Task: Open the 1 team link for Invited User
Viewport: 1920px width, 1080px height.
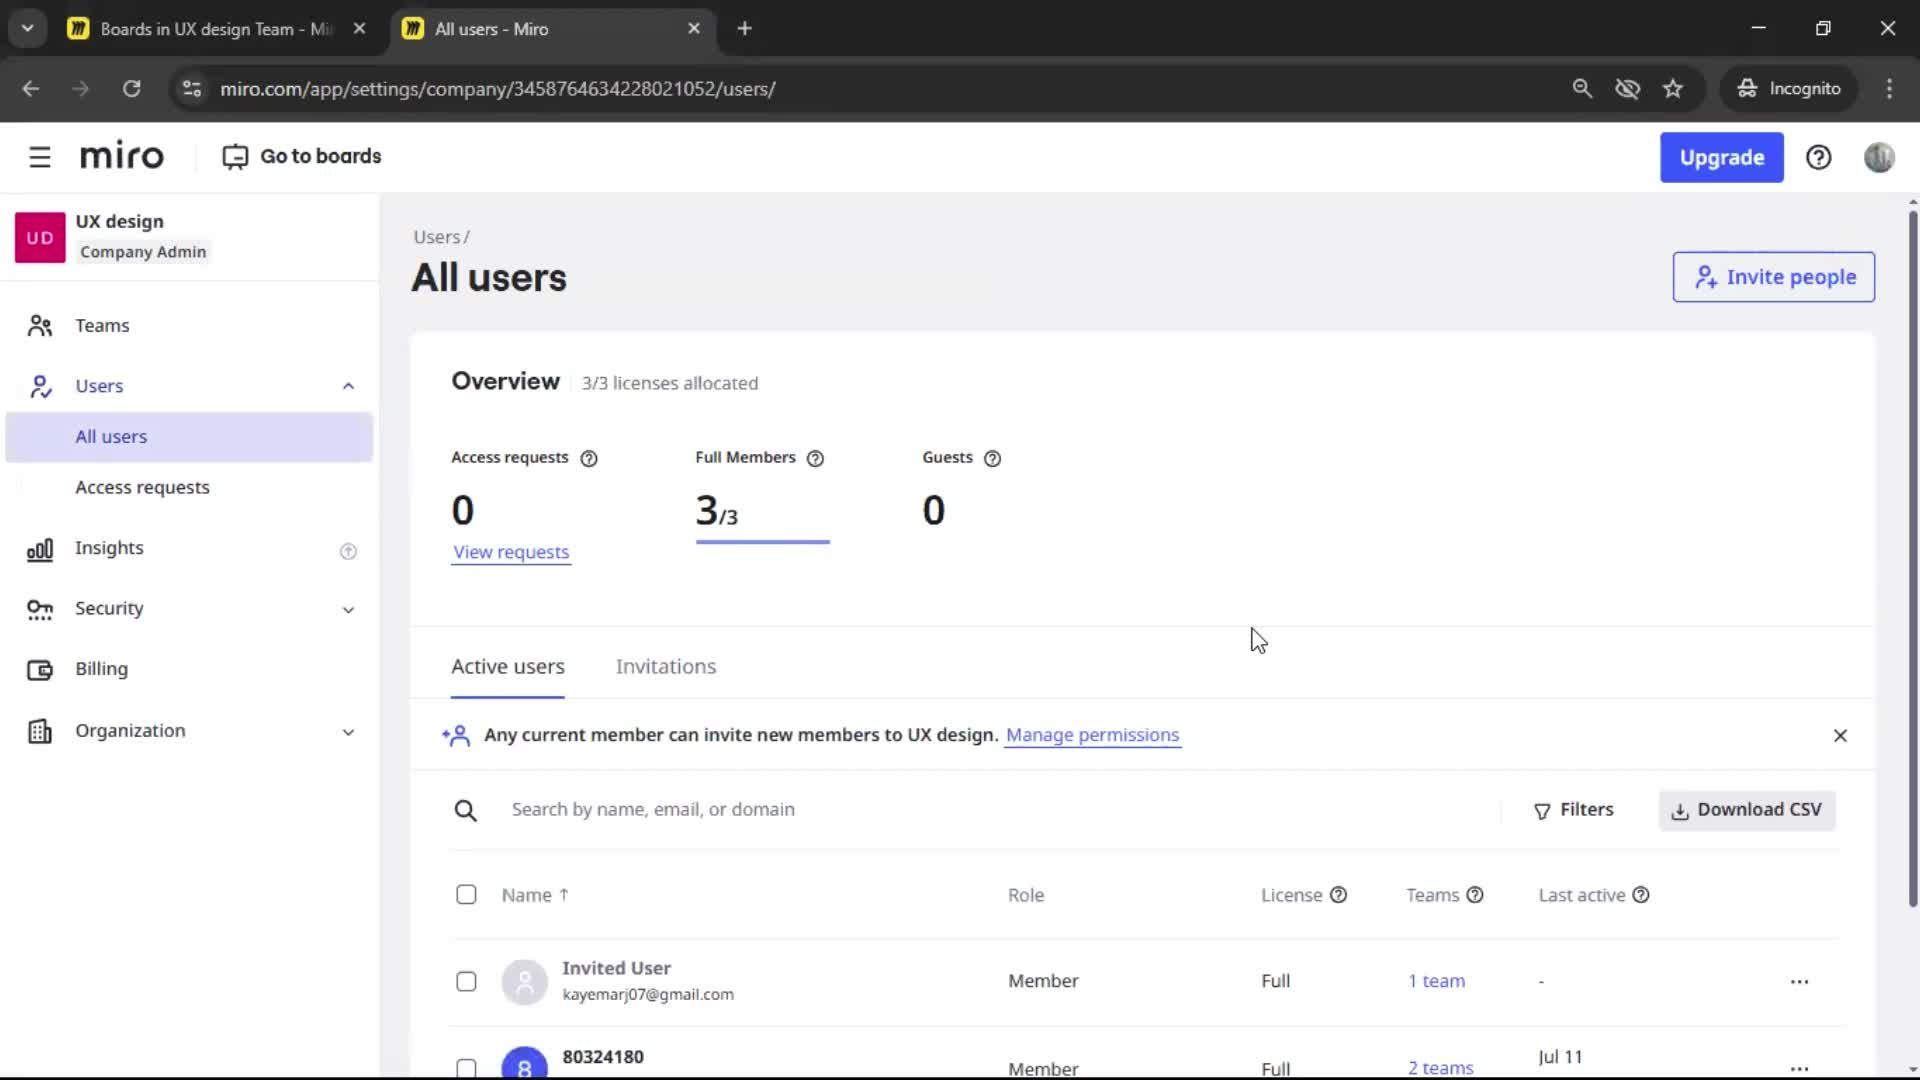Action: (x=1437, y=981)
